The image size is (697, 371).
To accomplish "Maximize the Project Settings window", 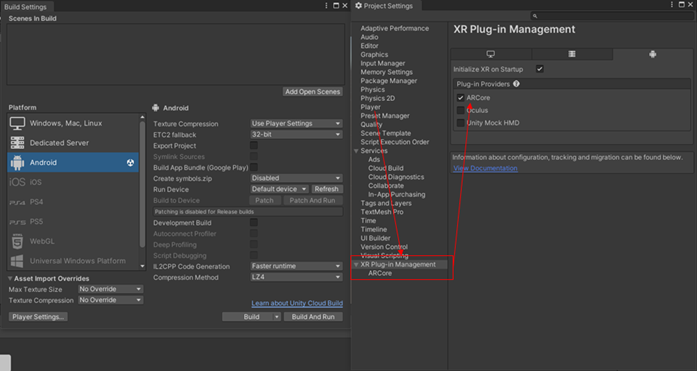I will click(x=681, y=4).
